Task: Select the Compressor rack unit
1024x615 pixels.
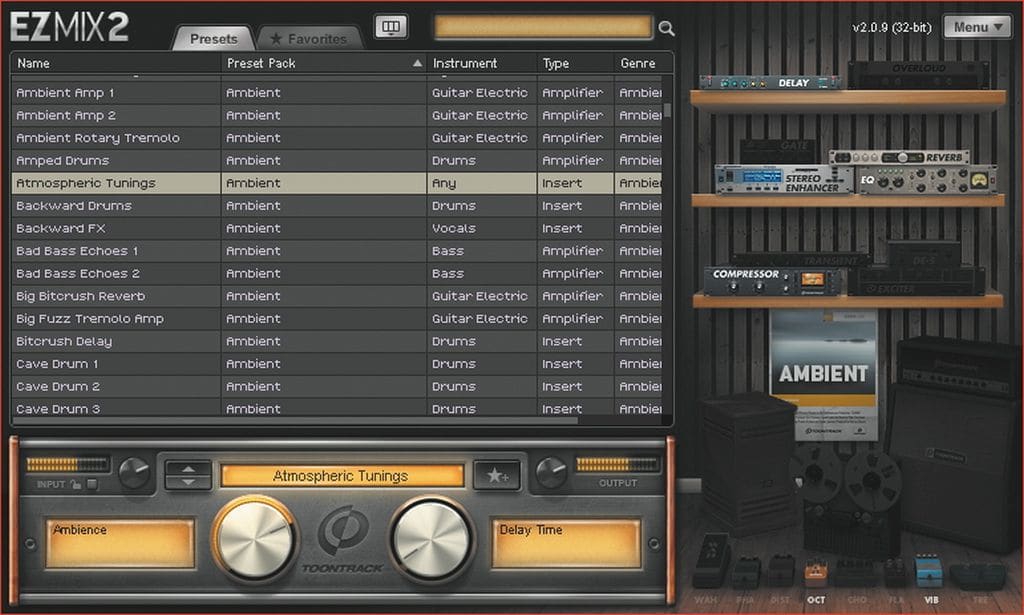Action: tap(774, 281)
